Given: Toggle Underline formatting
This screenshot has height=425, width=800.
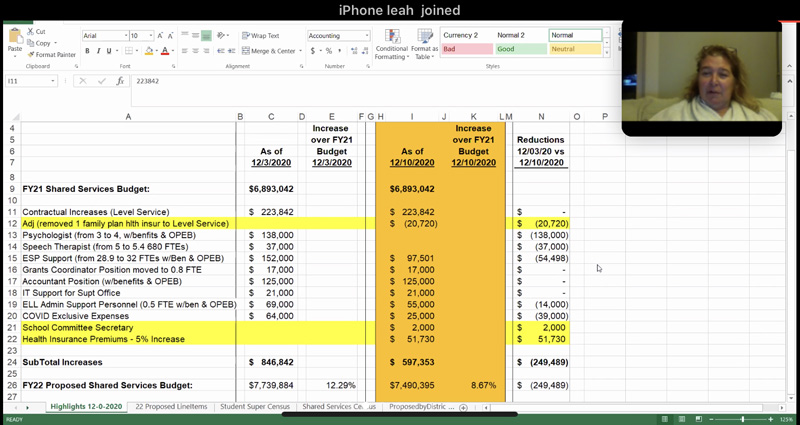Looking at the screenshot, I should click(x=109, y=51).
